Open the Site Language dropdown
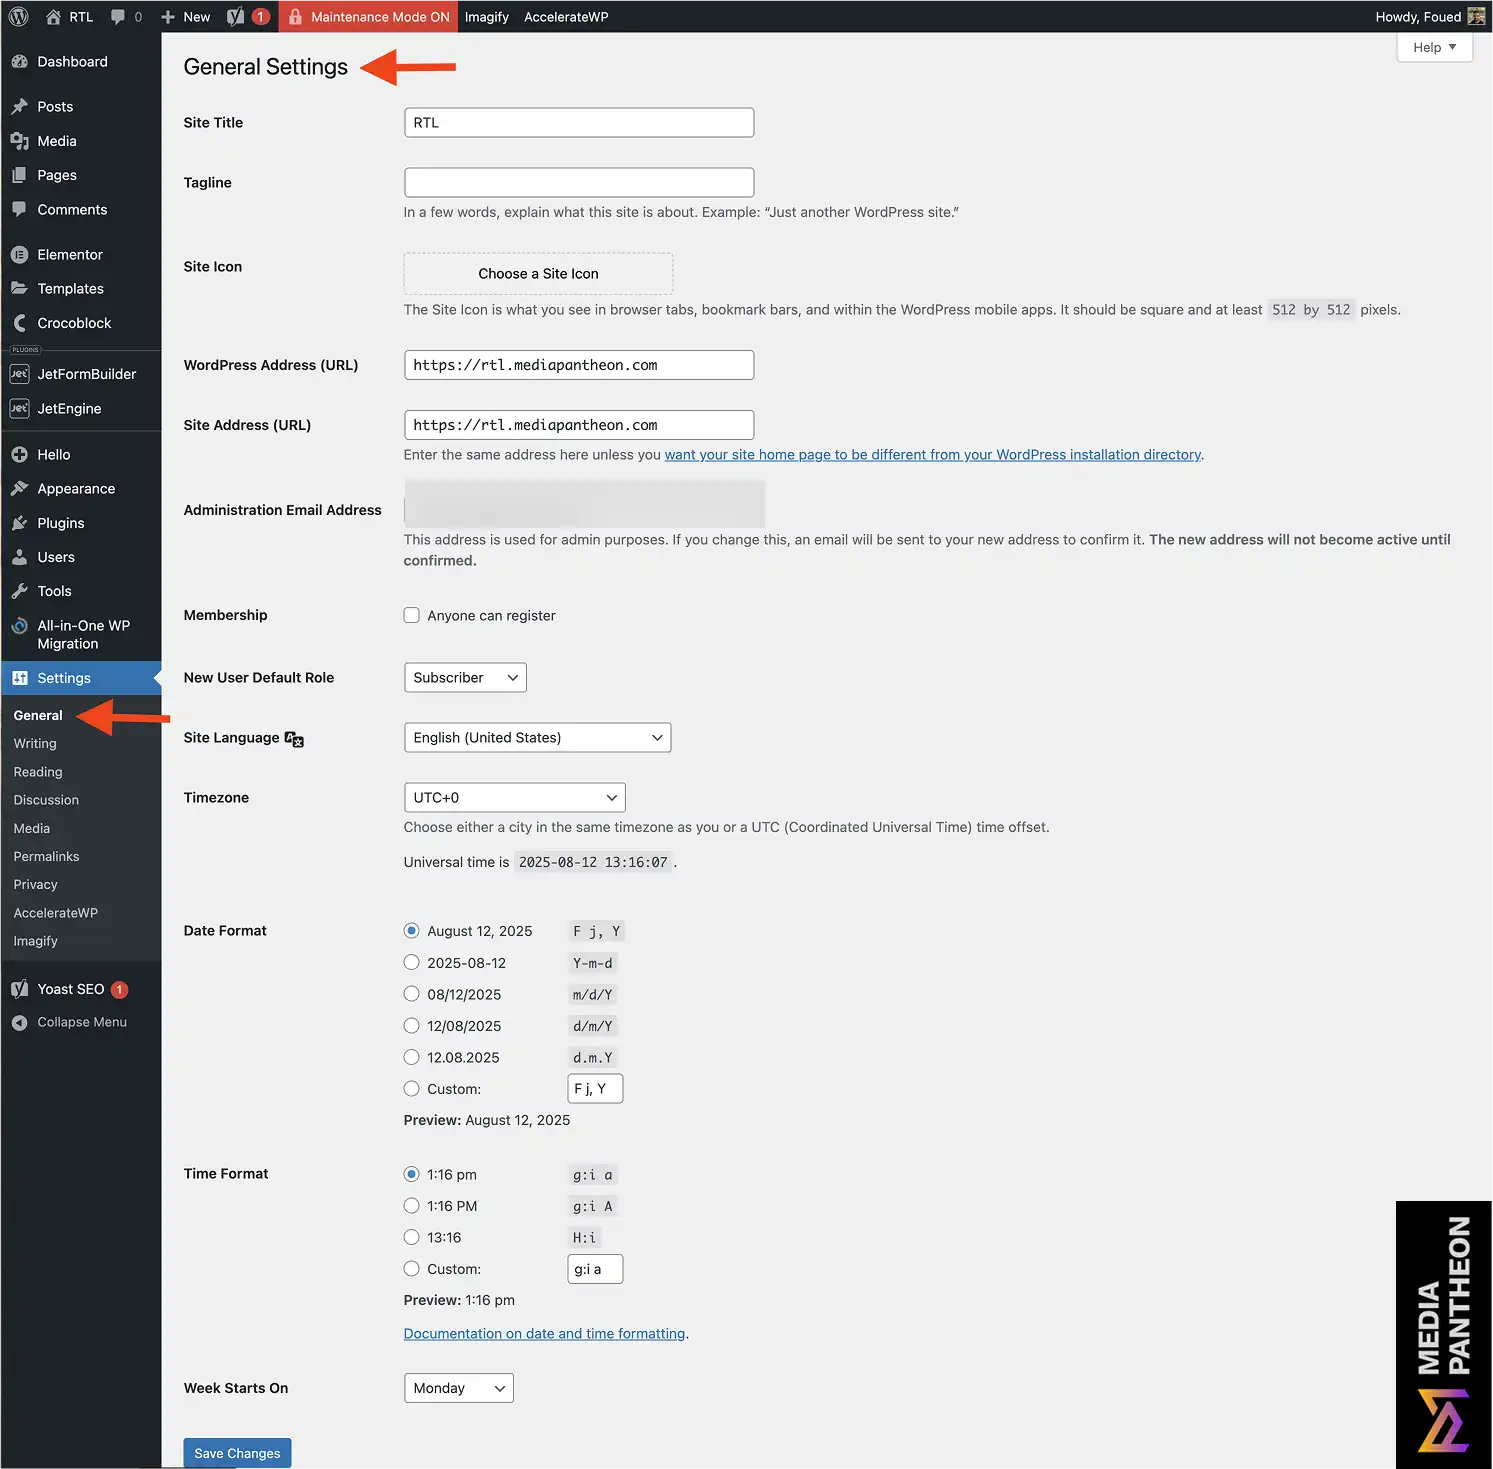 537,737
